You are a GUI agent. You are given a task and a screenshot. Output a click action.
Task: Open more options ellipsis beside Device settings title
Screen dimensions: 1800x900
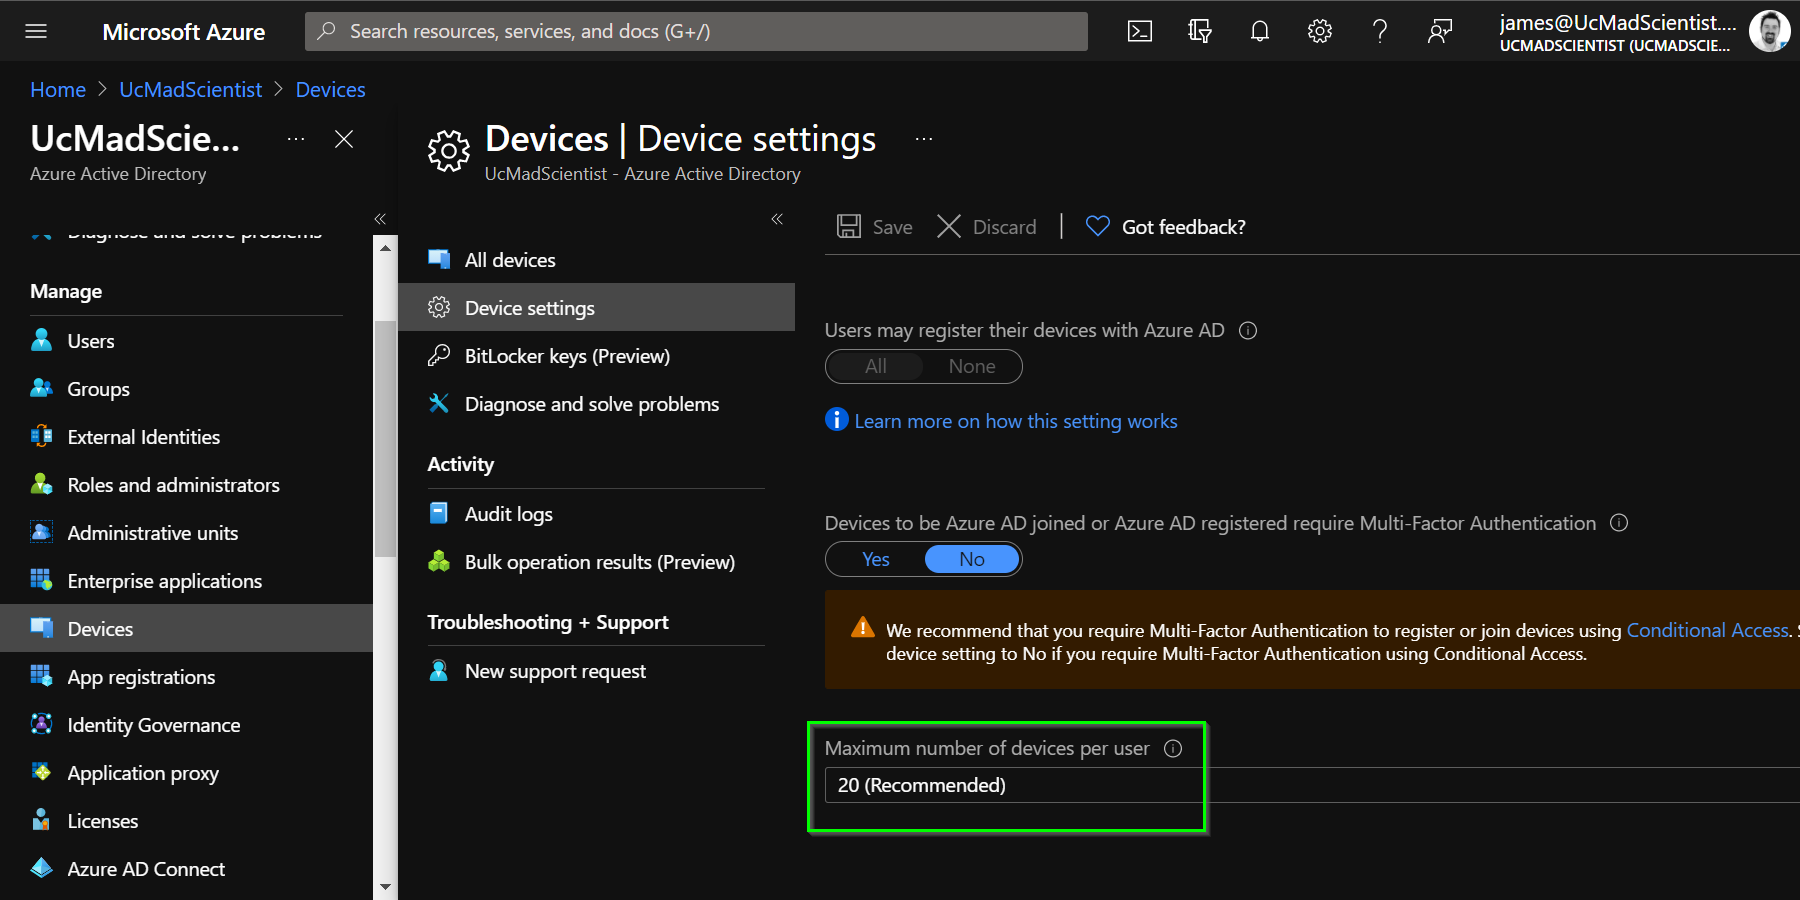(x=924, y=139)
